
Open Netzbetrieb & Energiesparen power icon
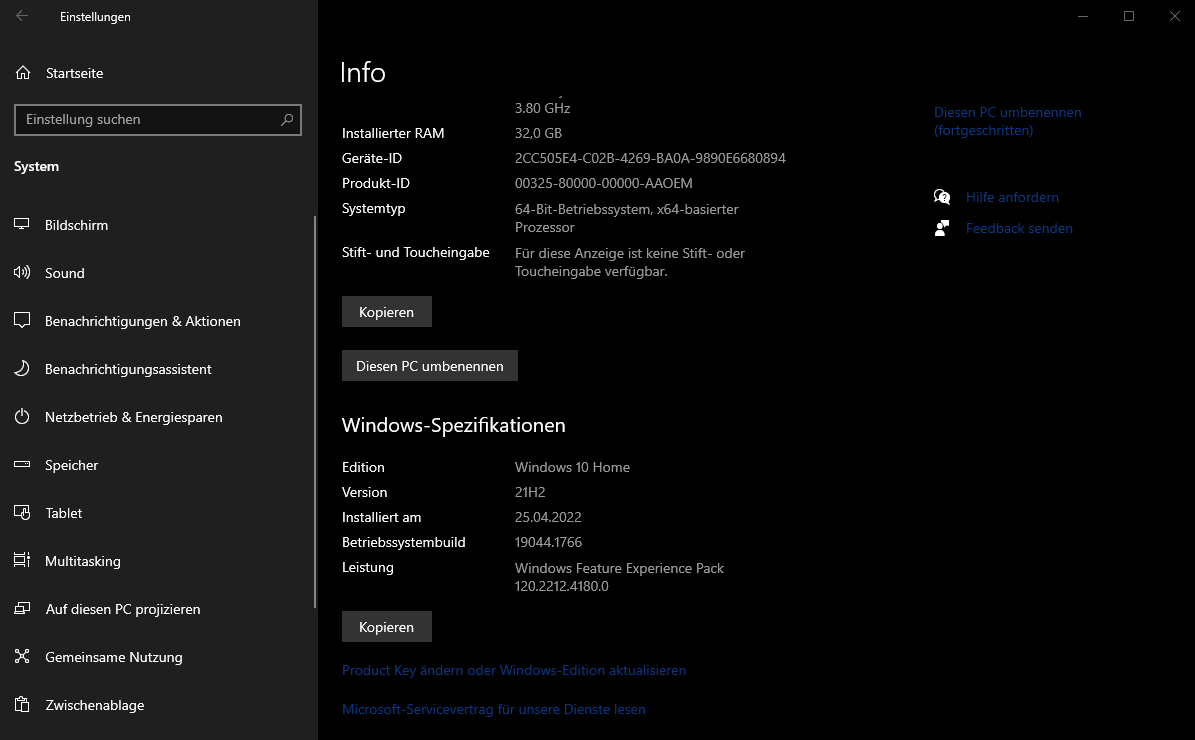(x=22, y=417)
